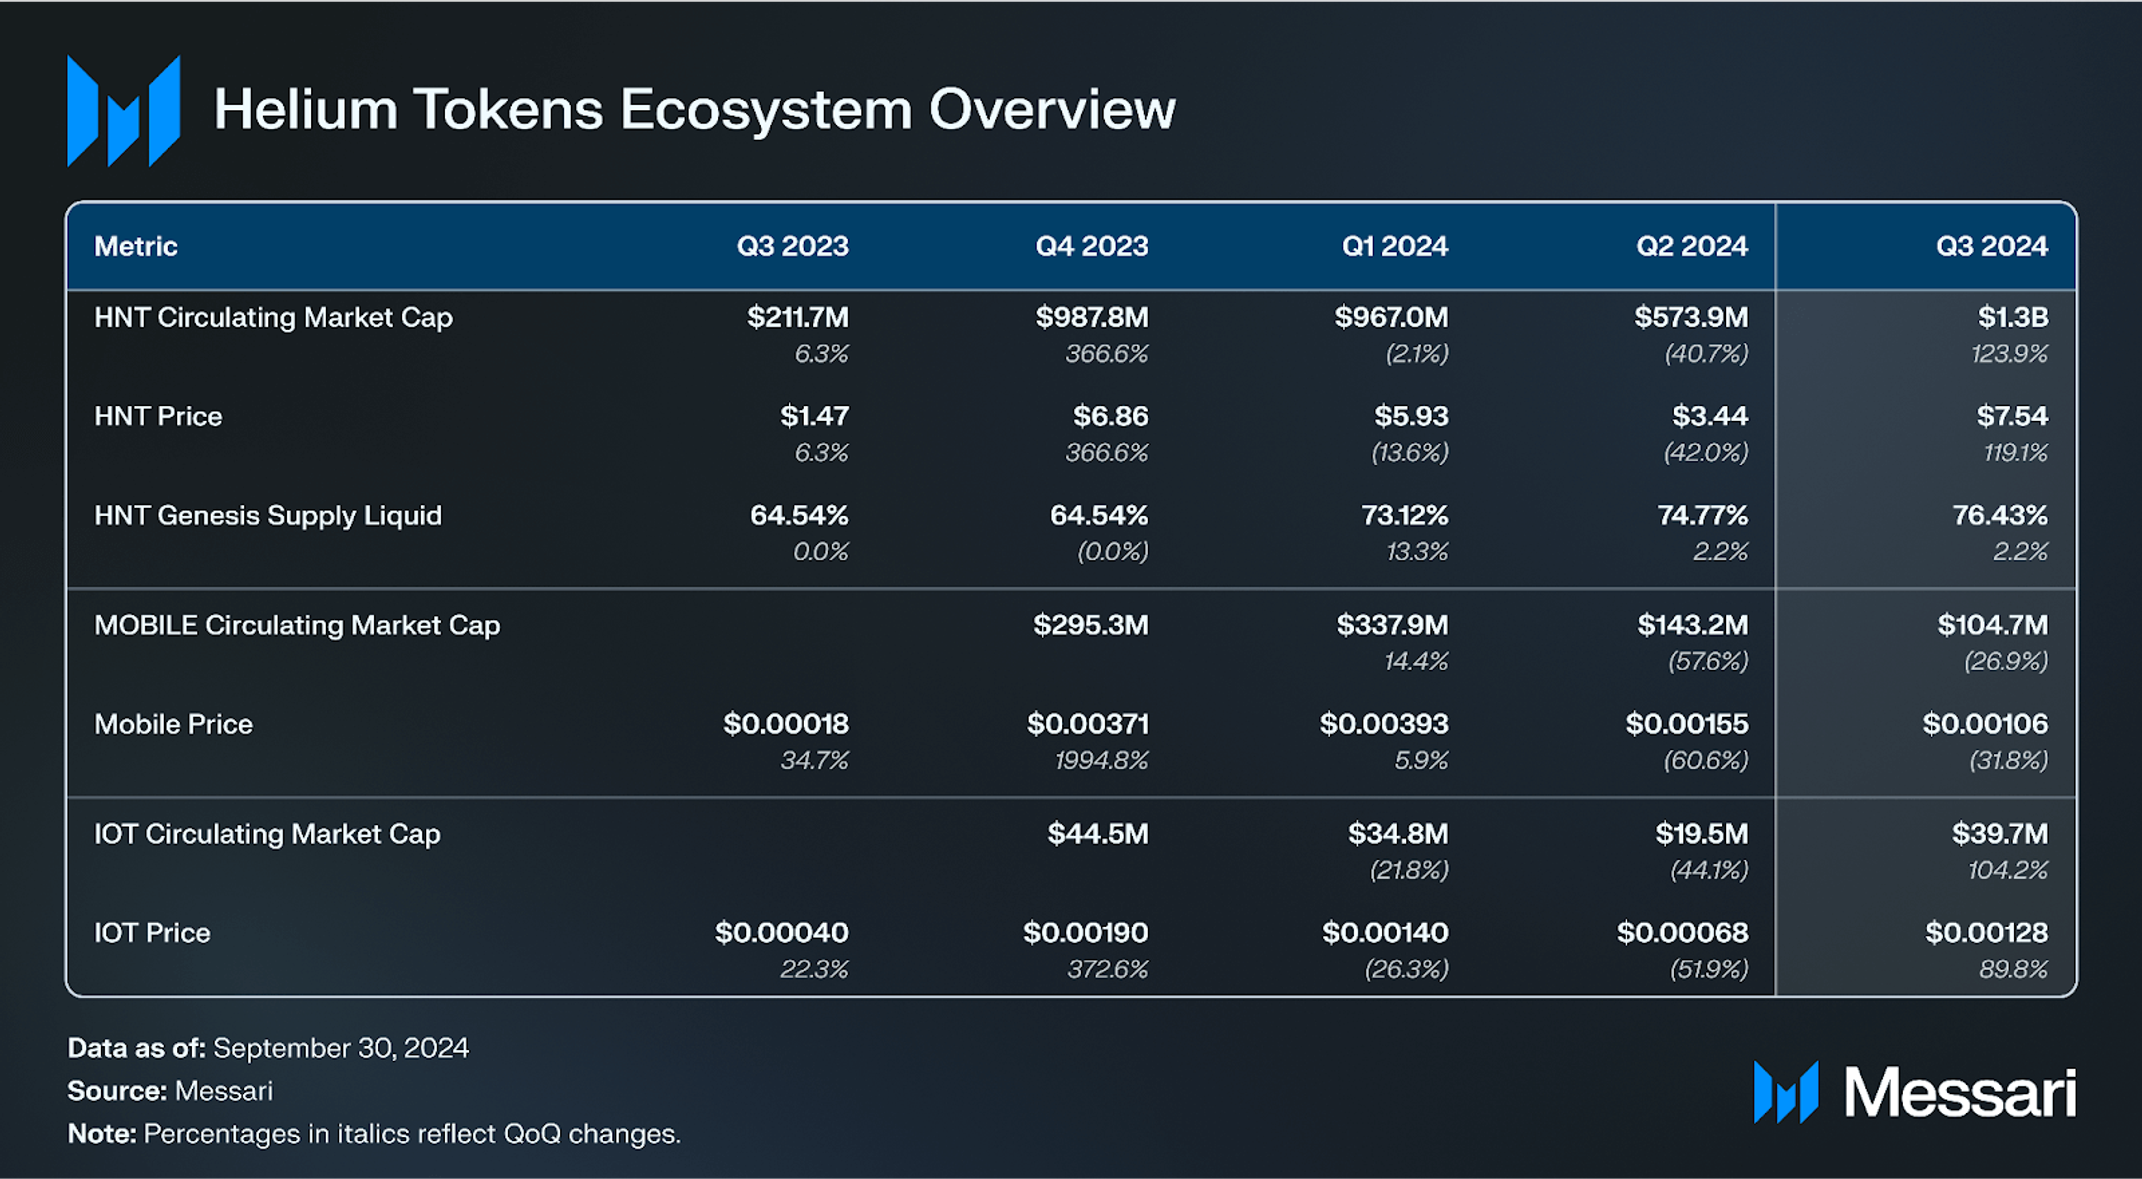Click the IOT Price row label

152,933
